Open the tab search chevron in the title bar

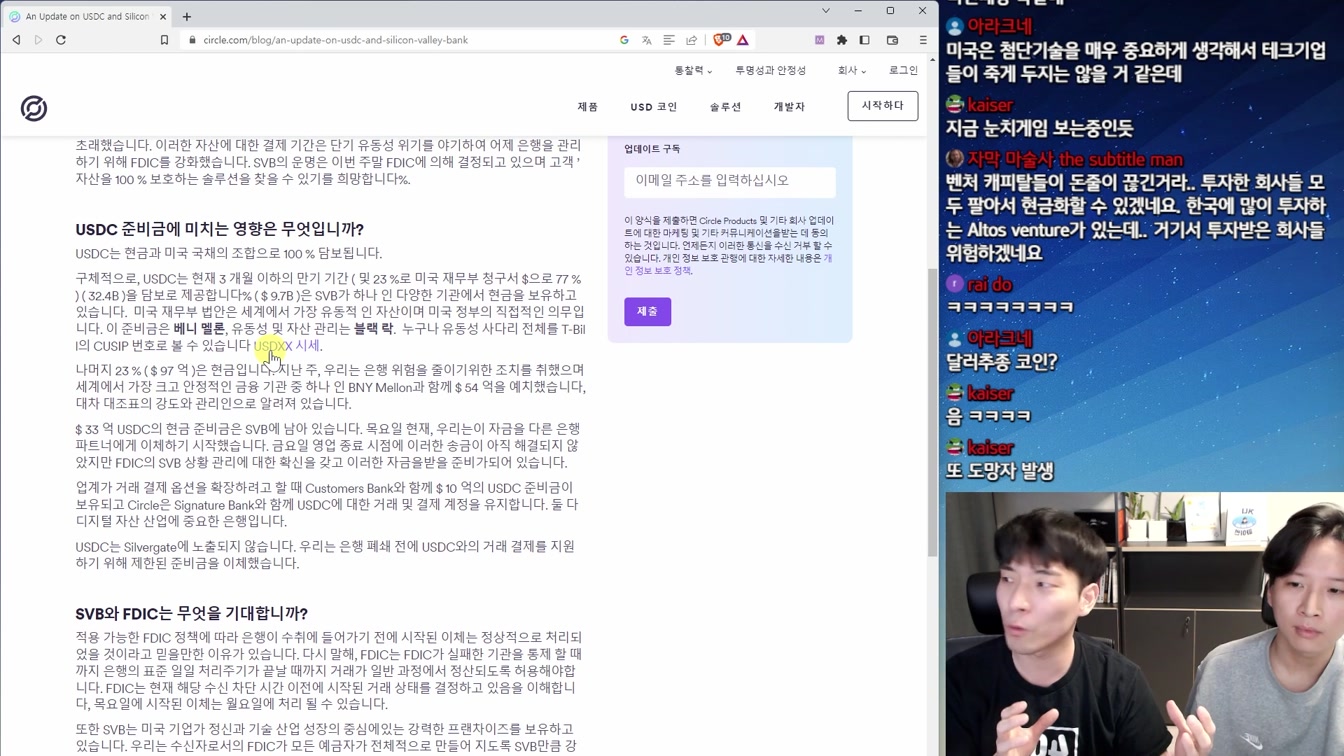(826, 11)
